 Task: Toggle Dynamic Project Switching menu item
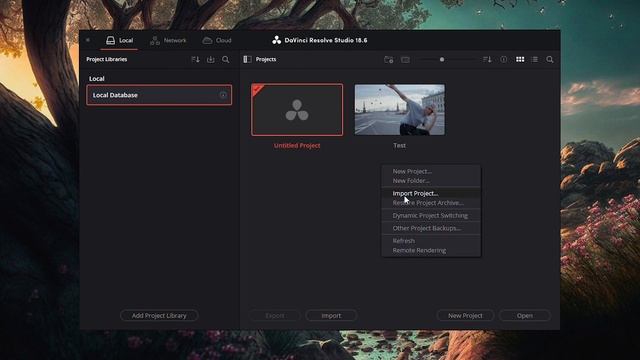coord(431,216)
